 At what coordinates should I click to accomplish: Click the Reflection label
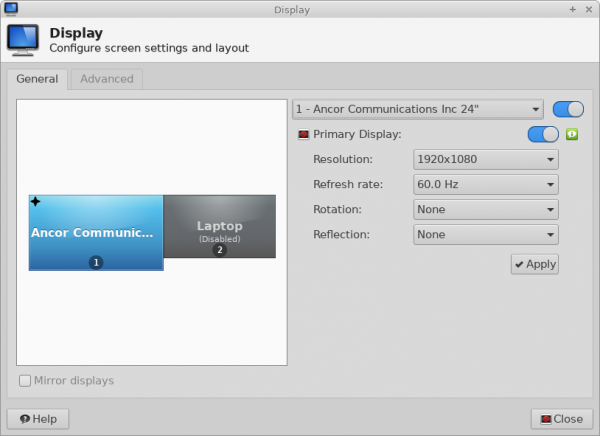341,235
